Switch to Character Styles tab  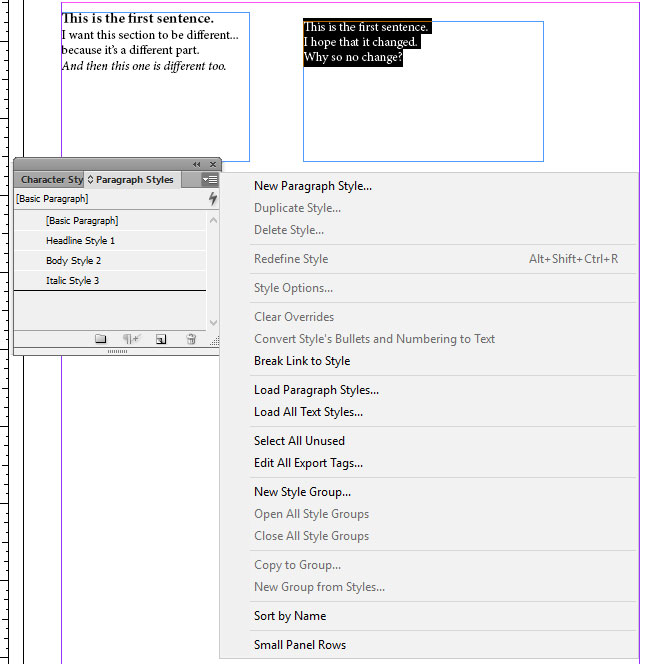pyautogui.click(x=49, y=180)
